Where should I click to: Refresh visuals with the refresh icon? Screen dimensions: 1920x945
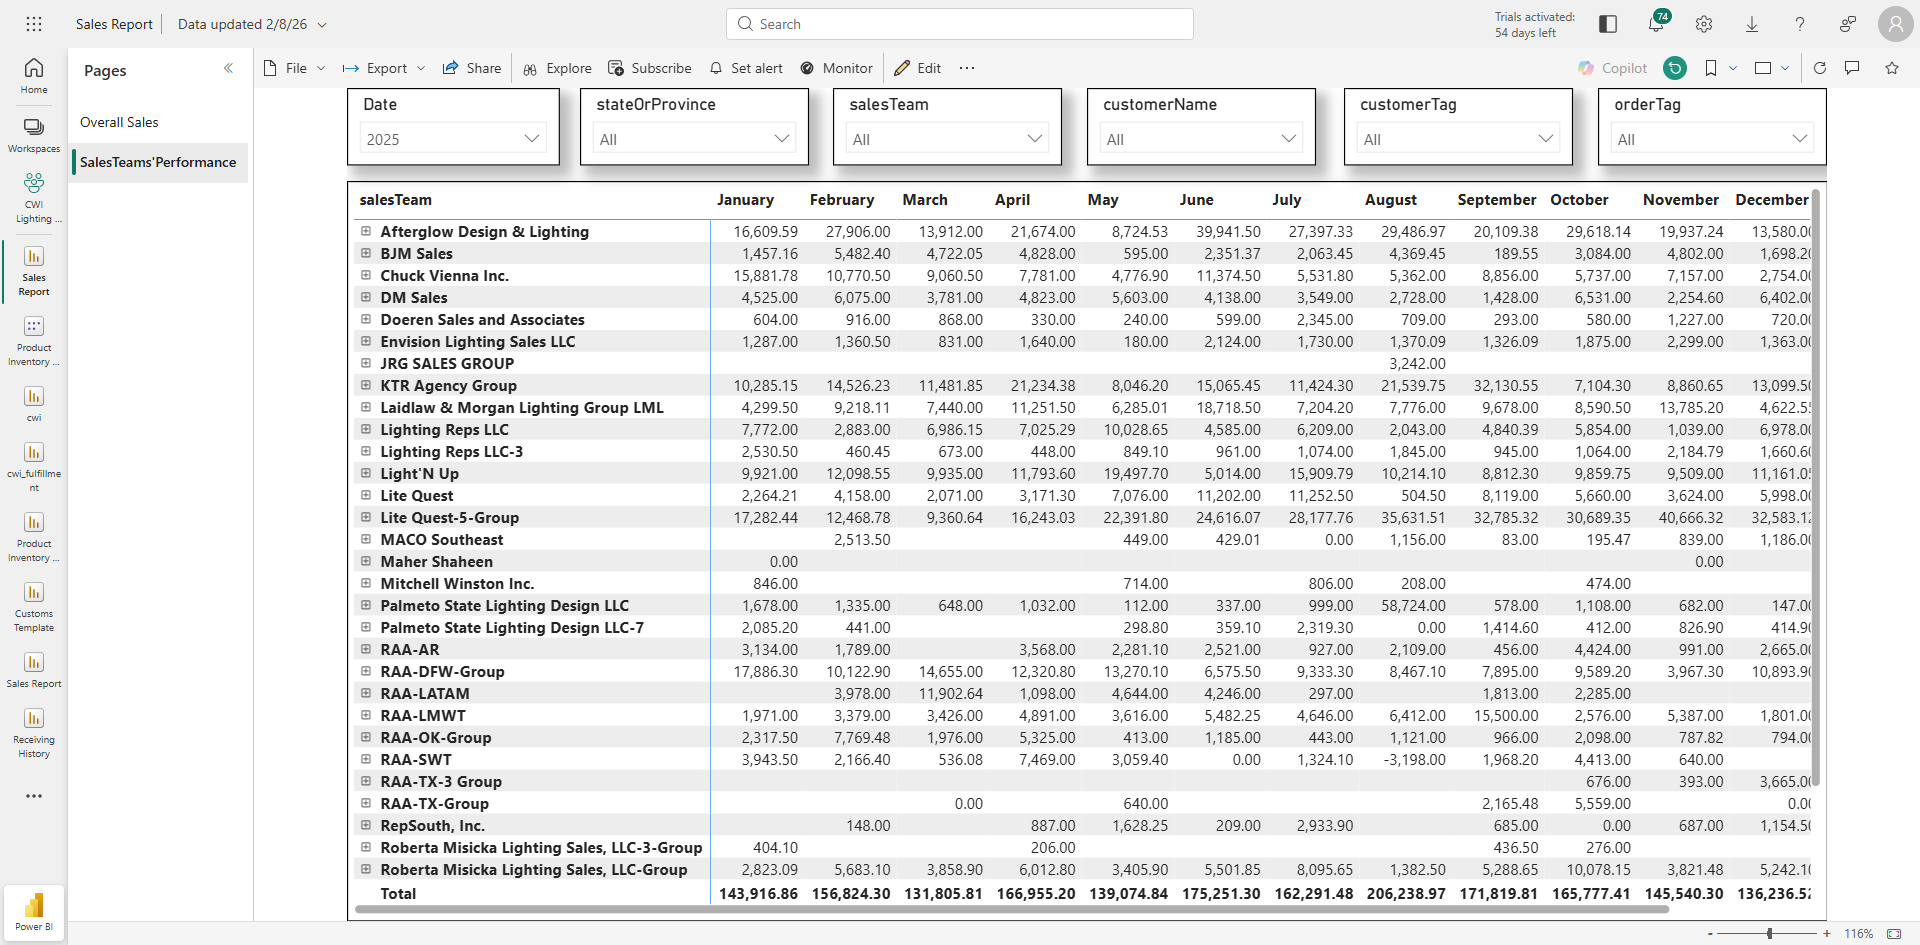[1820, 68]
